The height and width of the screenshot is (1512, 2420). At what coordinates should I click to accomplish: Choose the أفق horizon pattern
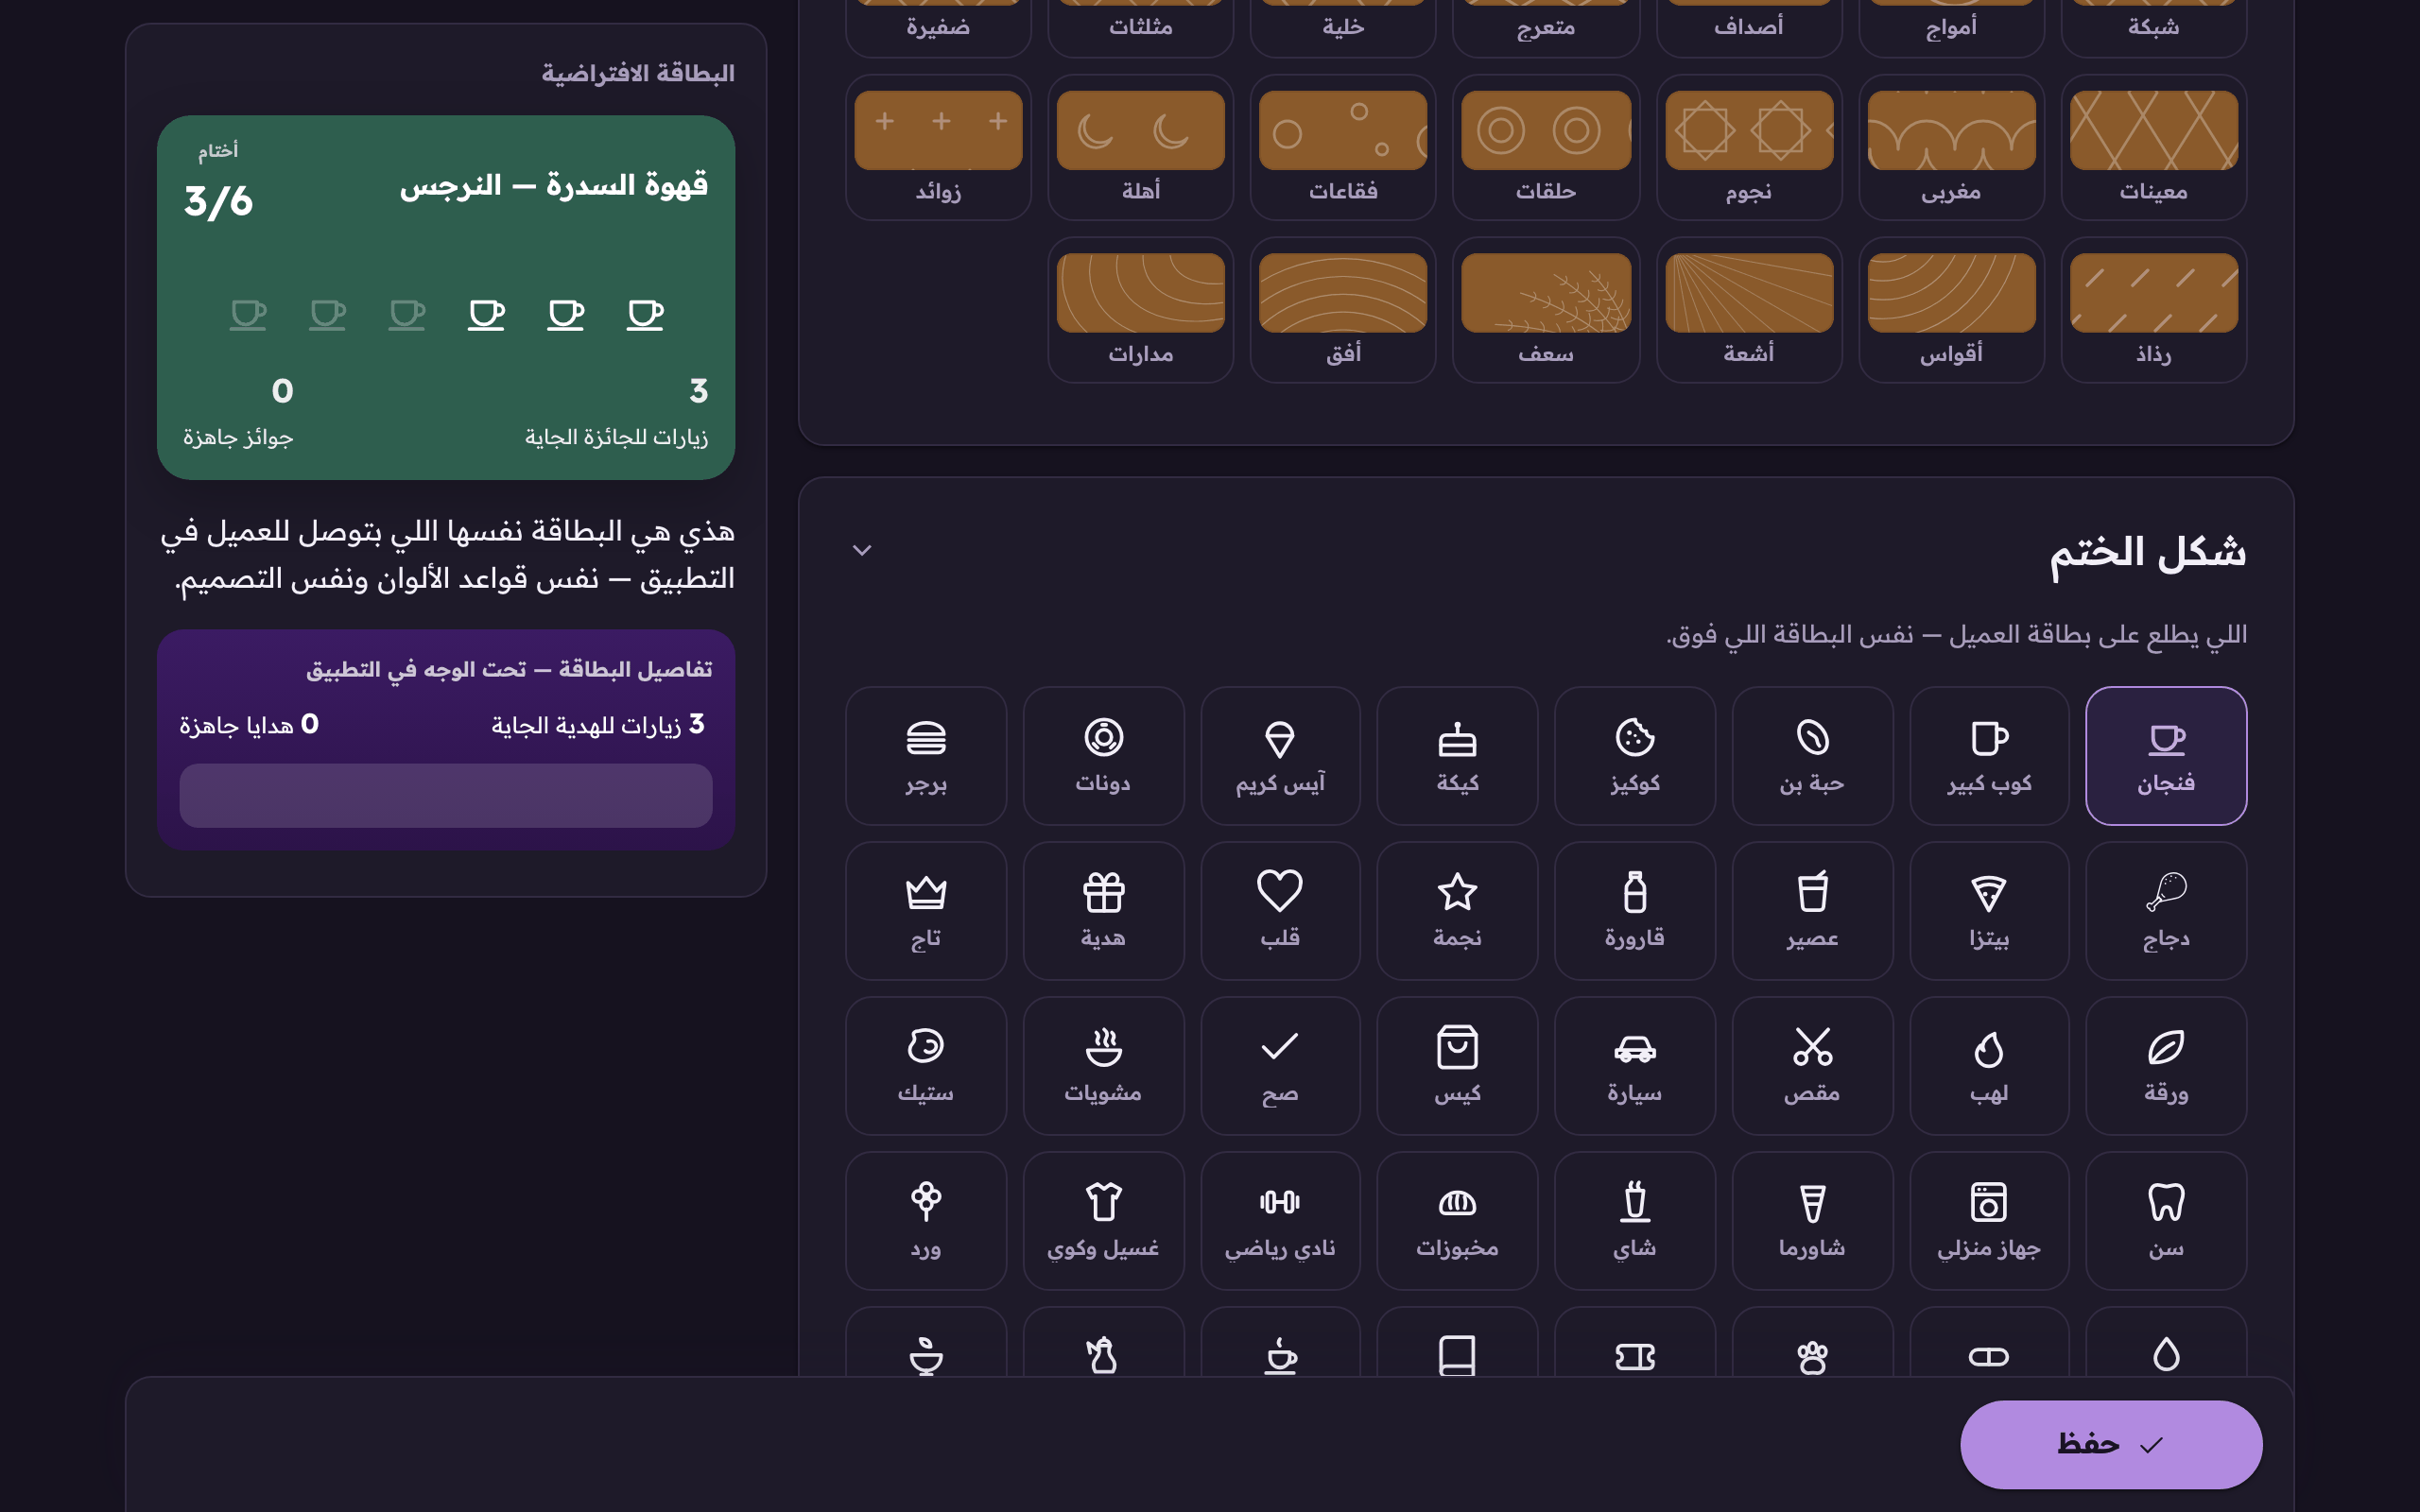1343,310
